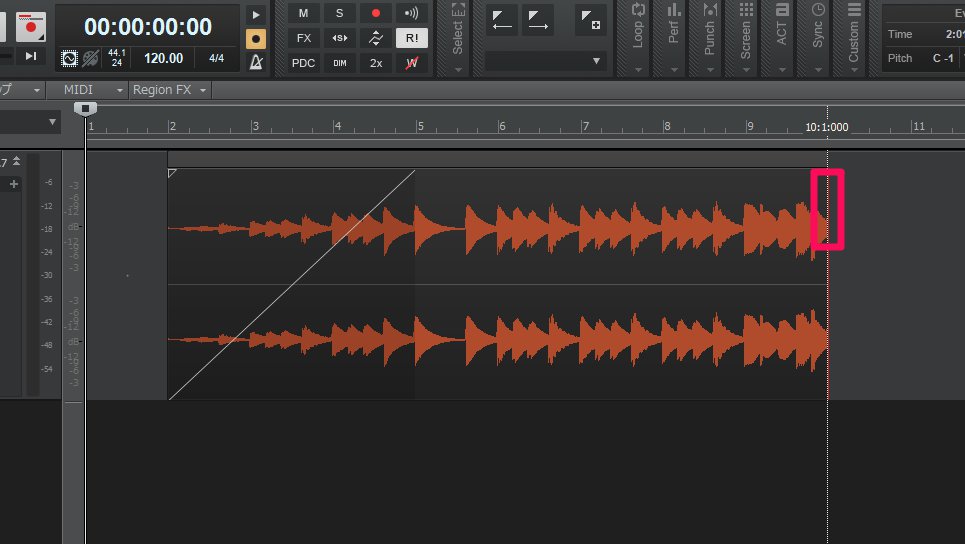This screenshot has width=965, height=544.
Task: Select the orange audio clip waveform
Action: [x=497, y=284]
